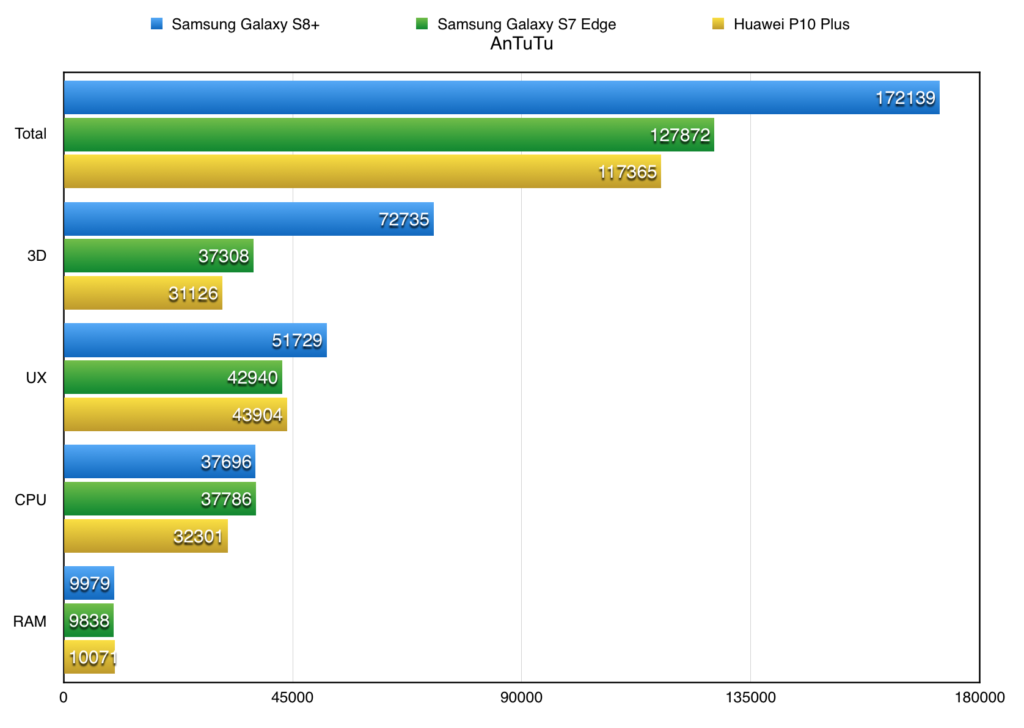Image resolution: width=1024 pixels, height=728 pixels.
Task: Select the green bar showing 127872
Action: click(x=389, y=135)
